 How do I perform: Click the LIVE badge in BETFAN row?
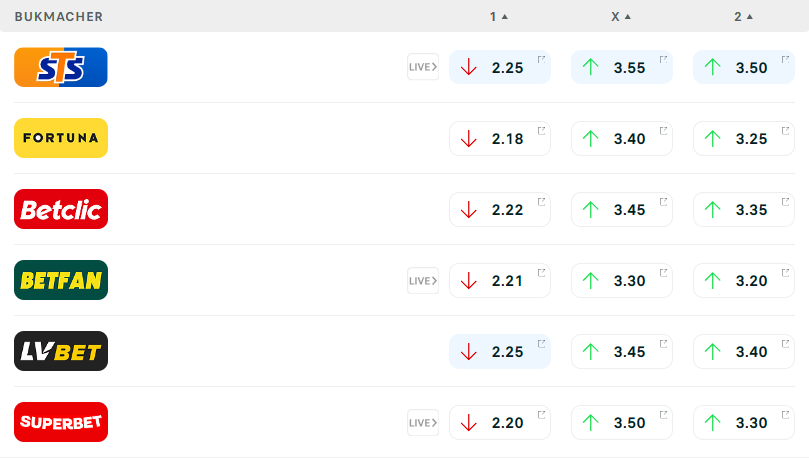point(423,280)
